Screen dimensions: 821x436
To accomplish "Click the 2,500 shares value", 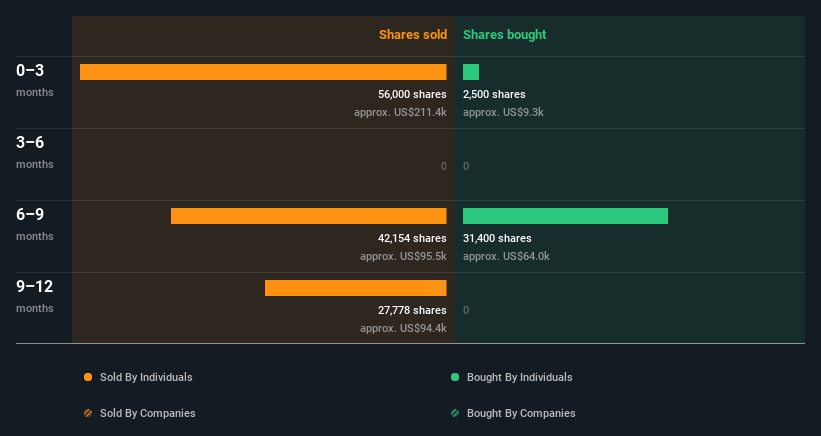I will coord(494,94).
